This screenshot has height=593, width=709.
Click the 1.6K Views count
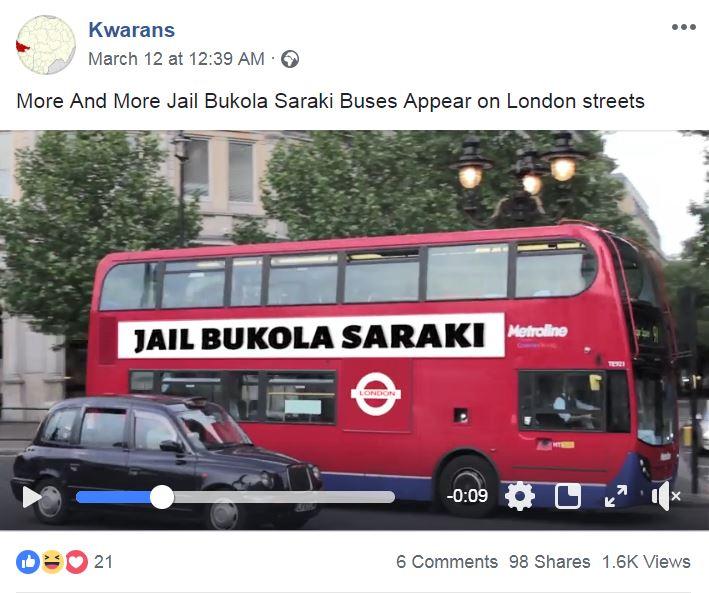646,562
